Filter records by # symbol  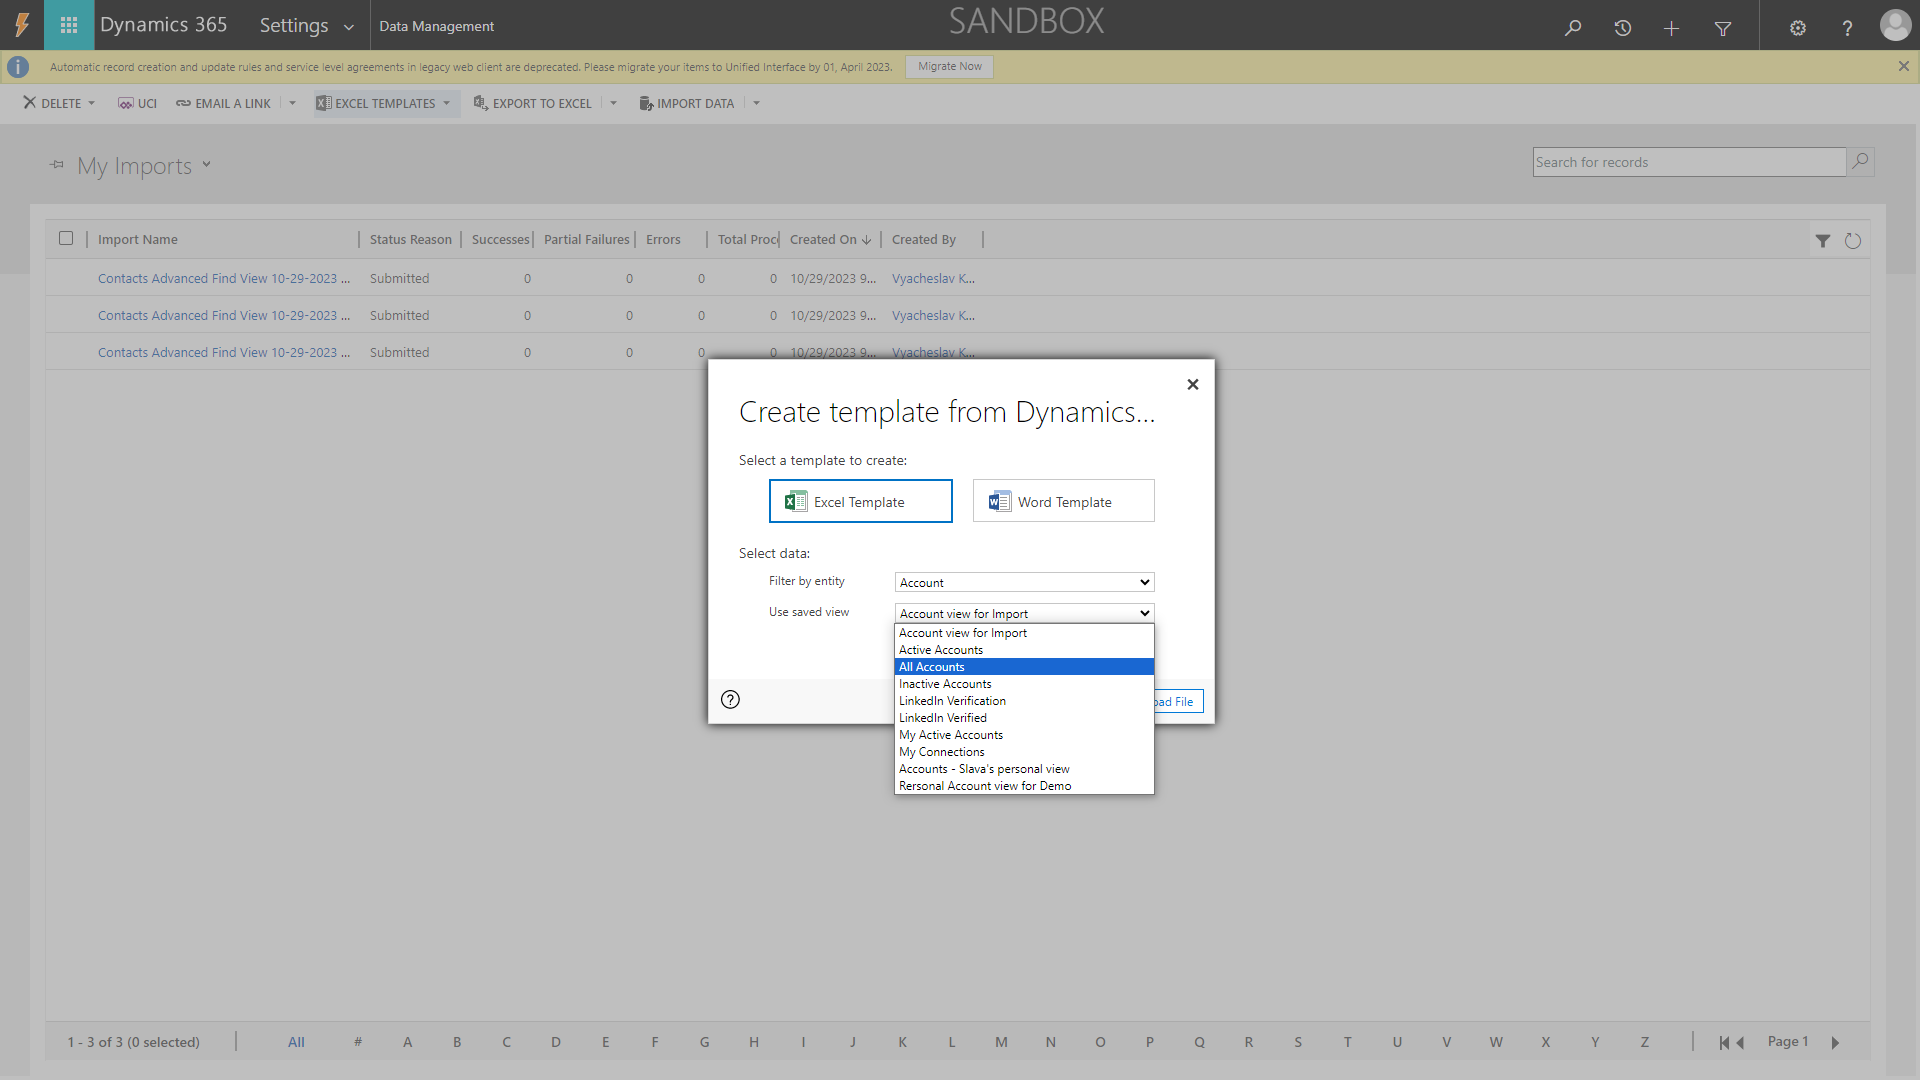[358, 1042]
